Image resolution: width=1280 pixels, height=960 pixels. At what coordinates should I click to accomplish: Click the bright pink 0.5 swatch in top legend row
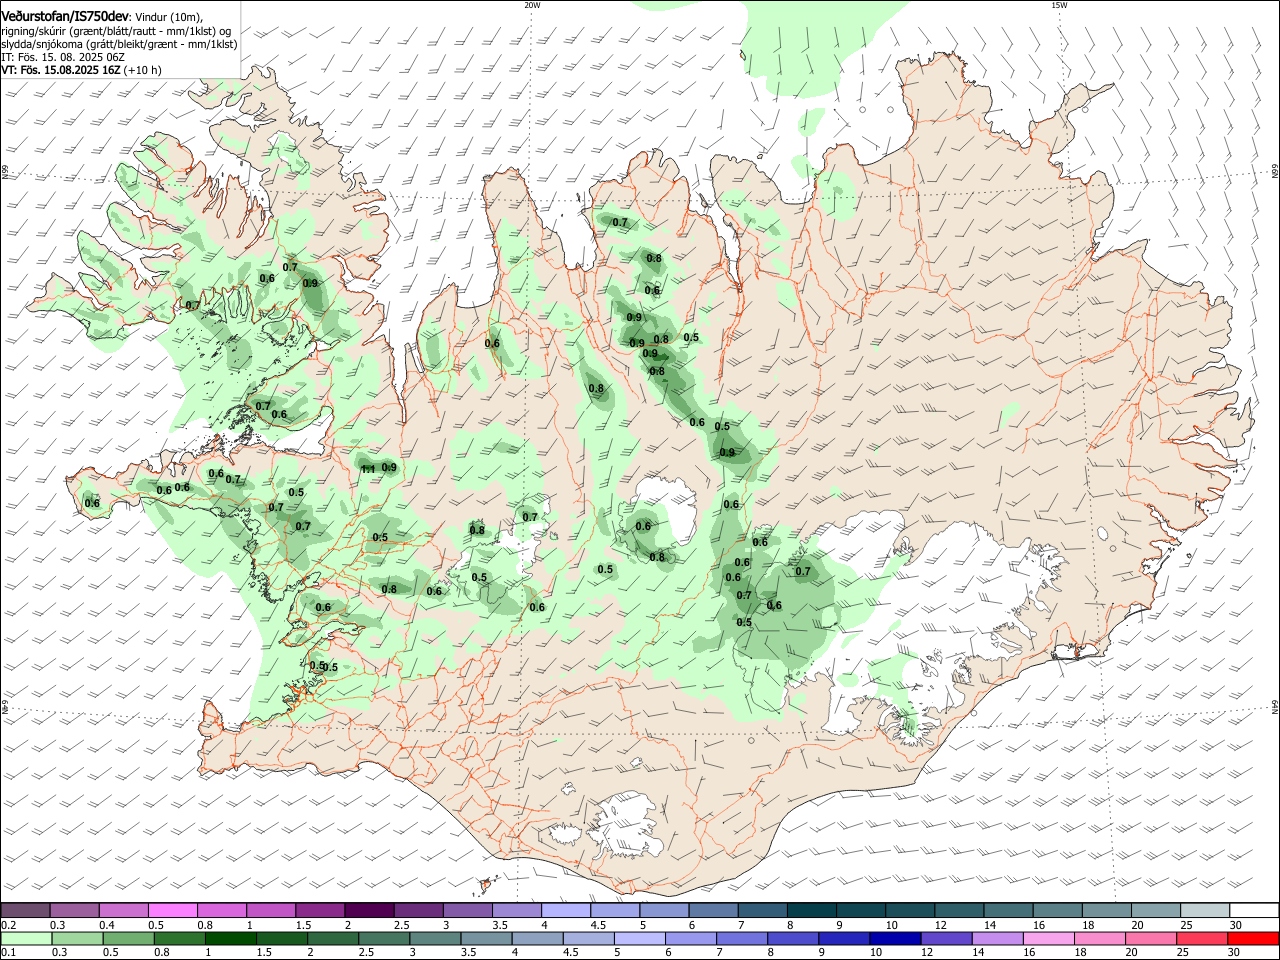point(173,911)
